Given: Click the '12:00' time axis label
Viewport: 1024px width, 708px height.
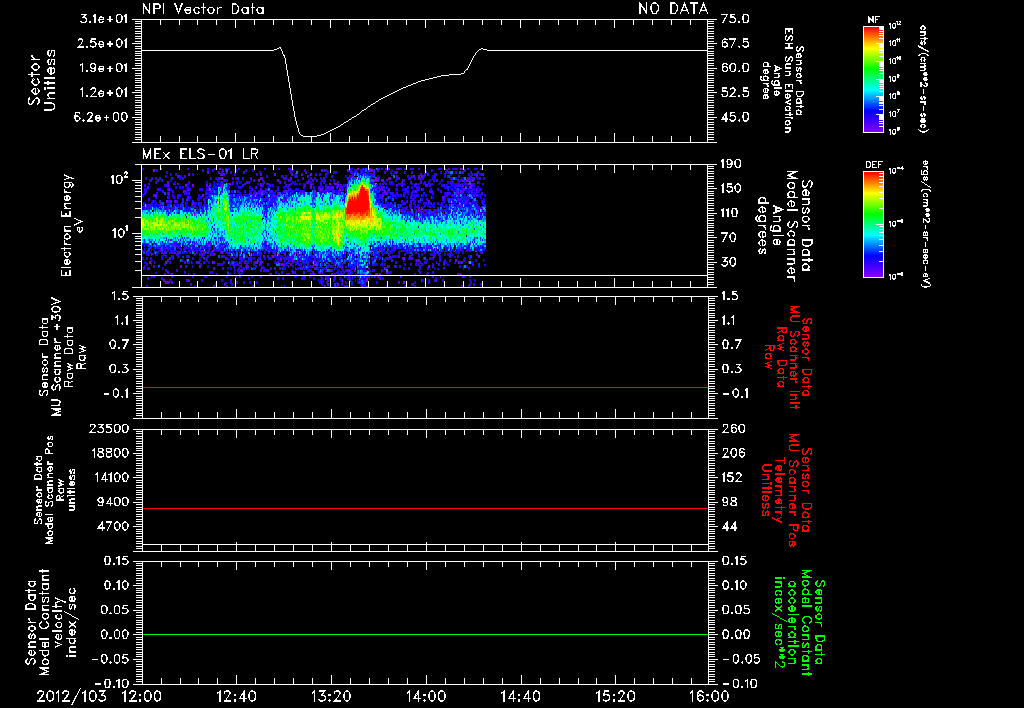Looking at the screenshot, I should point(142,696).
